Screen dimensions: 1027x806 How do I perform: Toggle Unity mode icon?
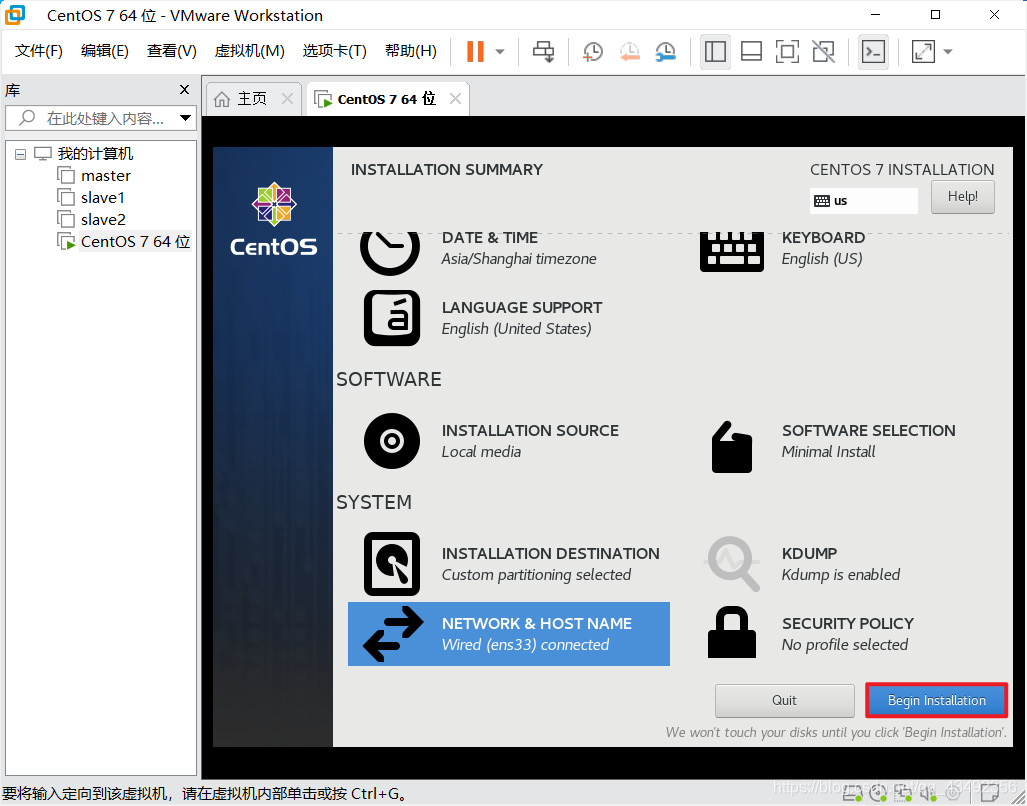(823, 52)
